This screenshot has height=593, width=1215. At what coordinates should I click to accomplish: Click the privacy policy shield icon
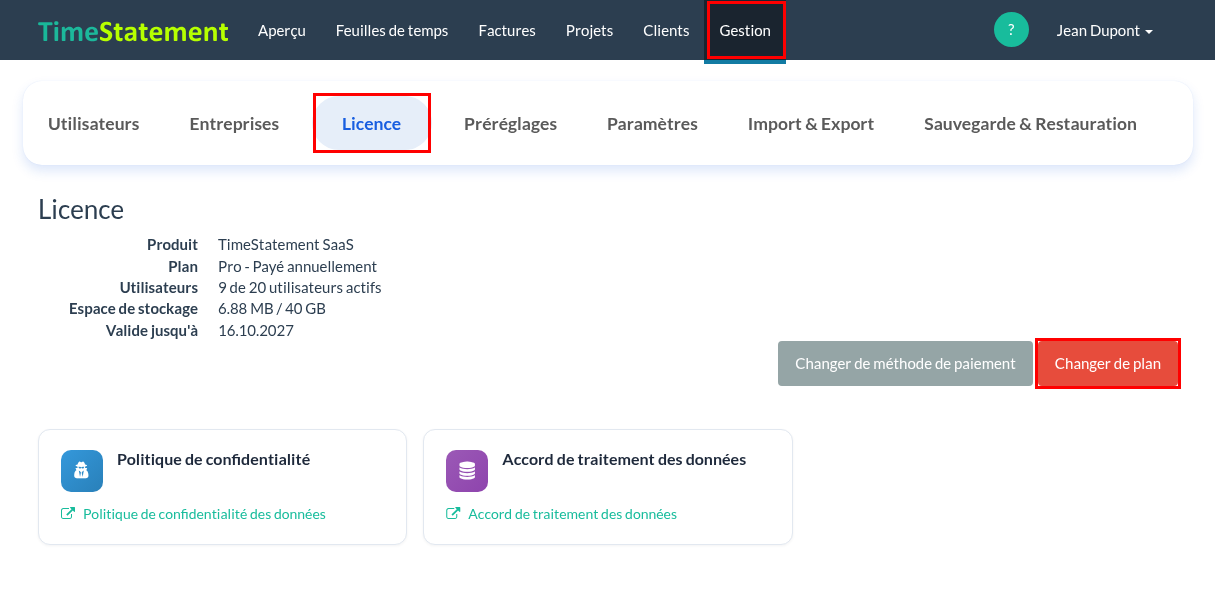(x=82, y=471)
